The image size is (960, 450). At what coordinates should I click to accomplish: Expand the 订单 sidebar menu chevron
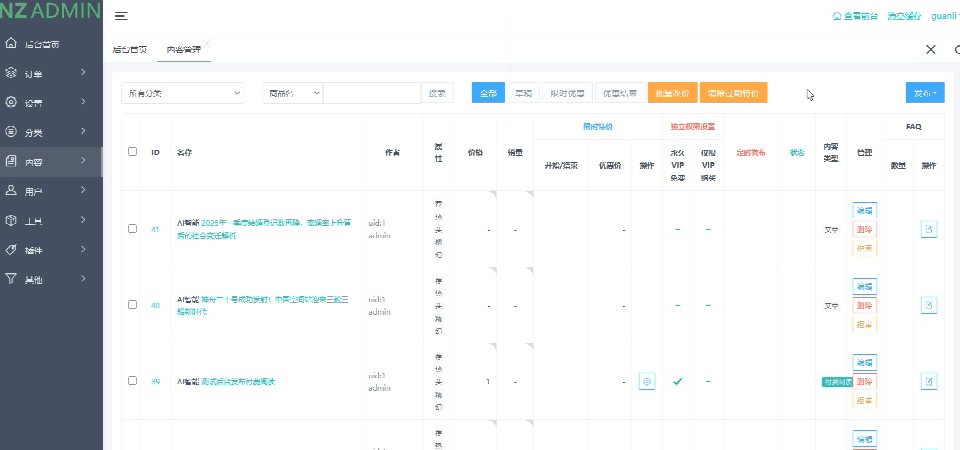(83, 72)
